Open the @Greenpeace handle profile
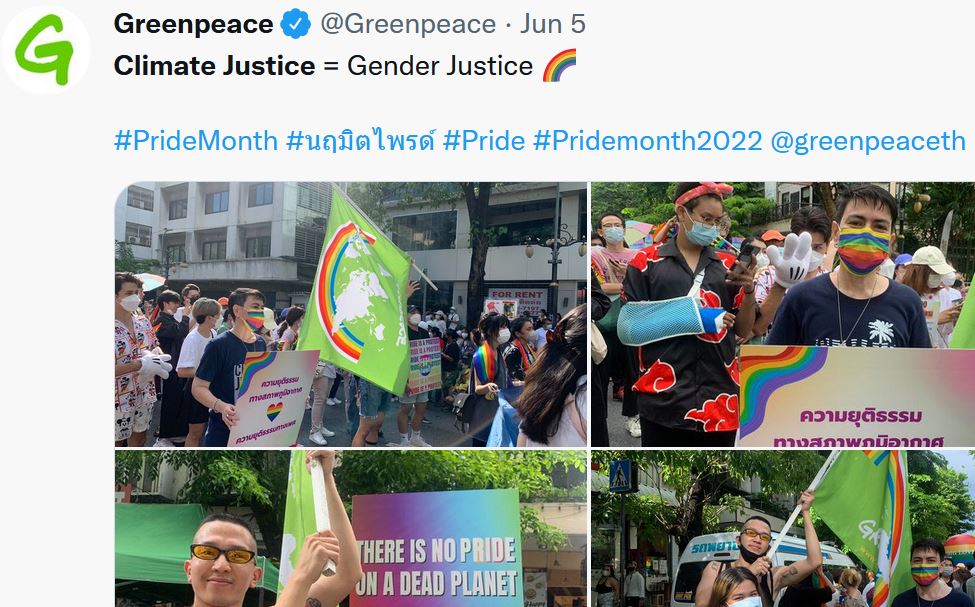Image resolution: width=975 pixels, height=607 pixels. pos(408,24)
